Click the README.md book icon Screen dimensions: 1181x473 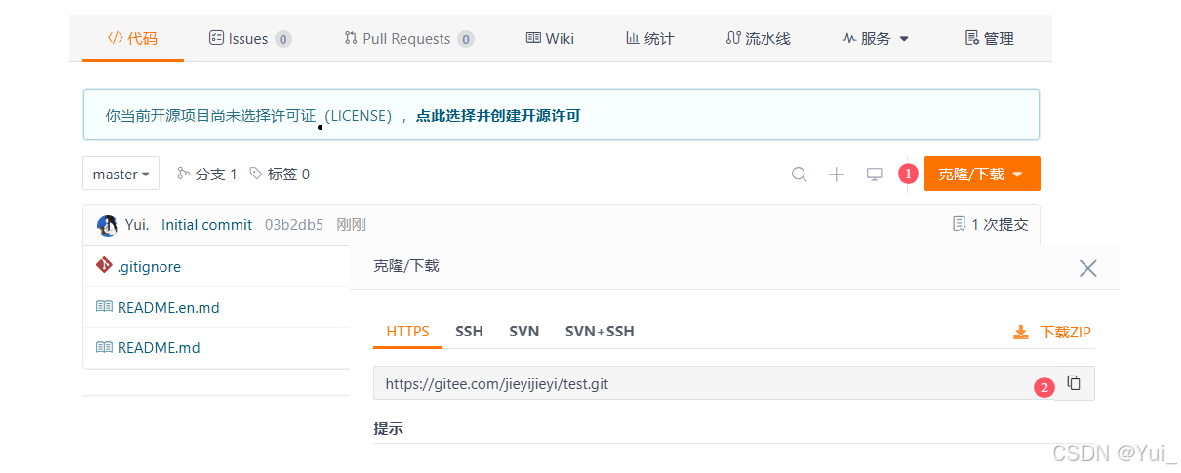tap(104, 347)
